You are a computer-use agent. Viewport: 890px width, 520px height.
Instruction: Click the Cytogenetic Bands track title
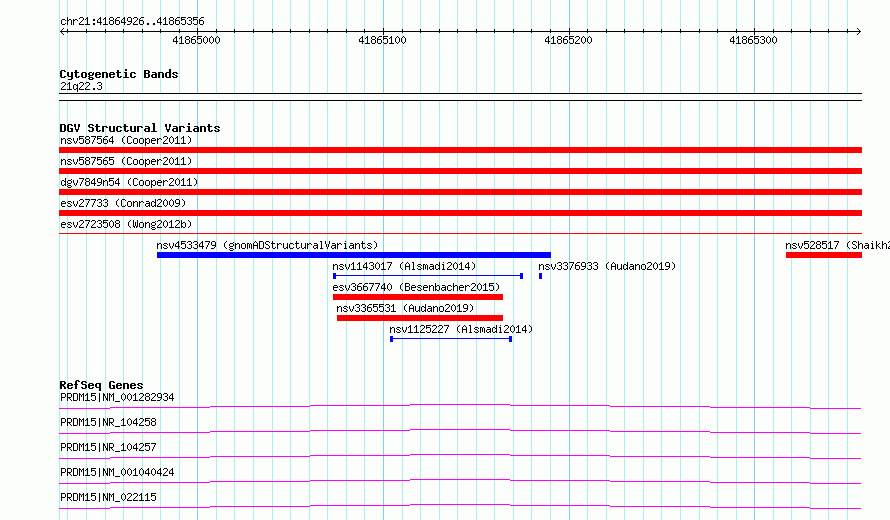click(119, 74)
